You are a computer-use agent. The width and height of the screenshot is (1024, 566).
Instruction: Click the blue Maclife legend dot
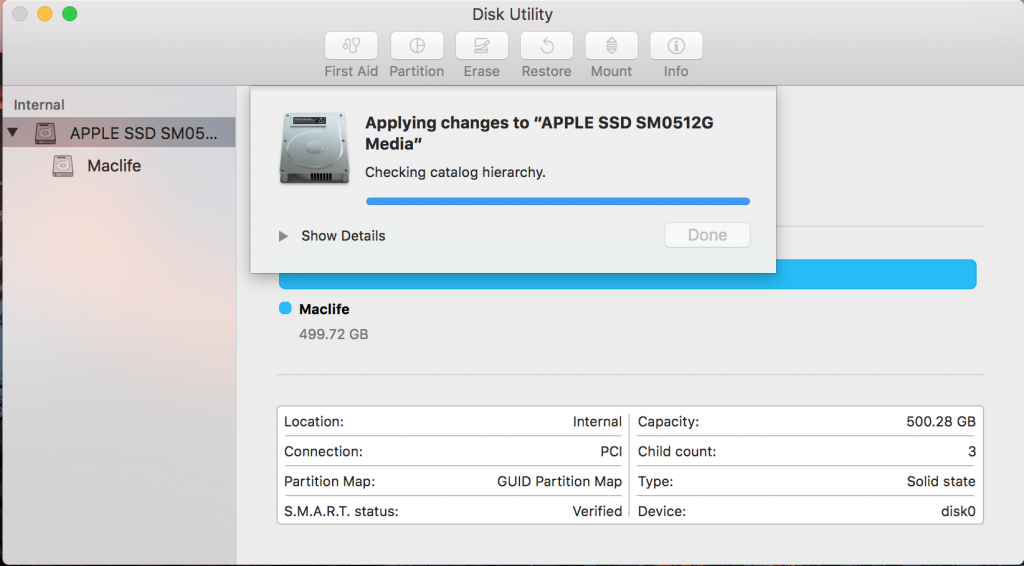tap(285, 308)
